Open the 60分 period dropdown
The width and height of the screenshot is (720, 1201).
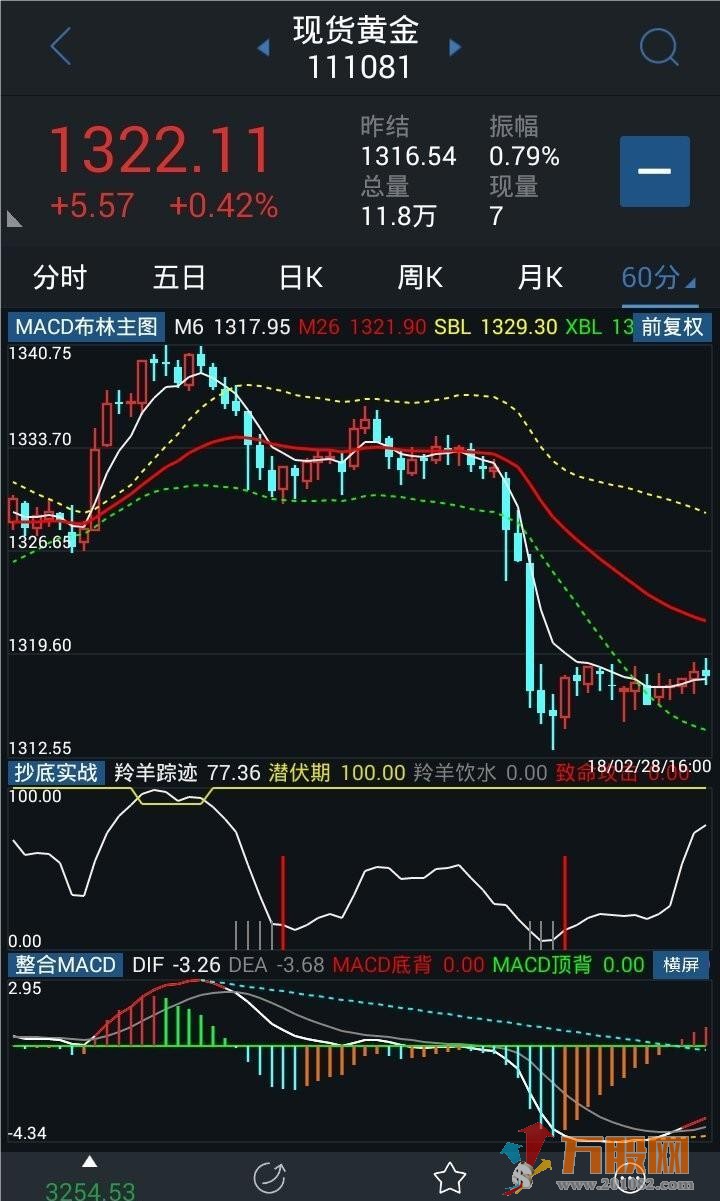click(658, 277)
